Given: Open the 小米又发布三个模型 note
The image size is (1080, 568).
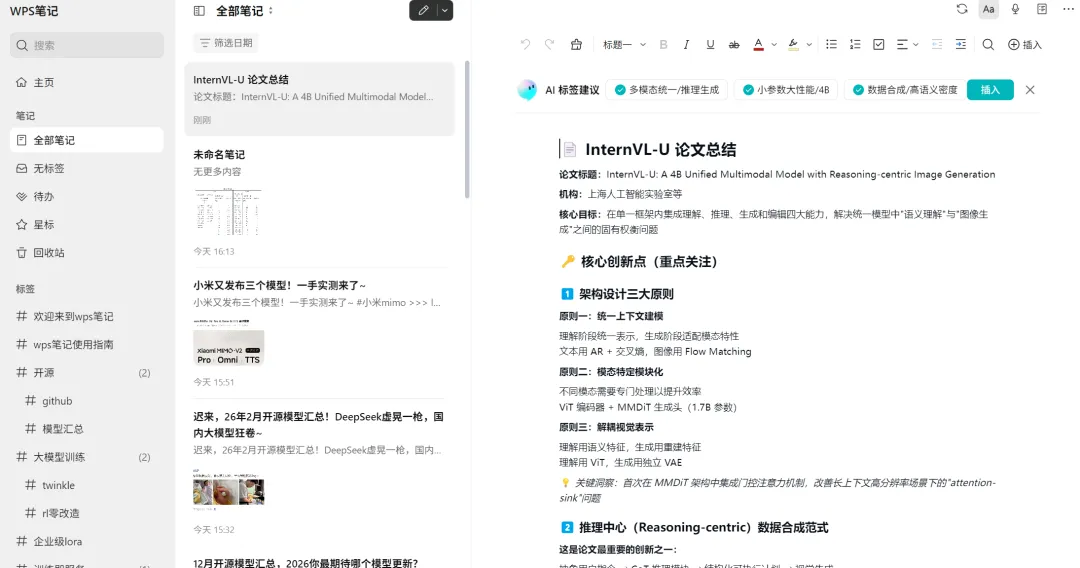Looking at the screenshot, I should tap(320, 333).
